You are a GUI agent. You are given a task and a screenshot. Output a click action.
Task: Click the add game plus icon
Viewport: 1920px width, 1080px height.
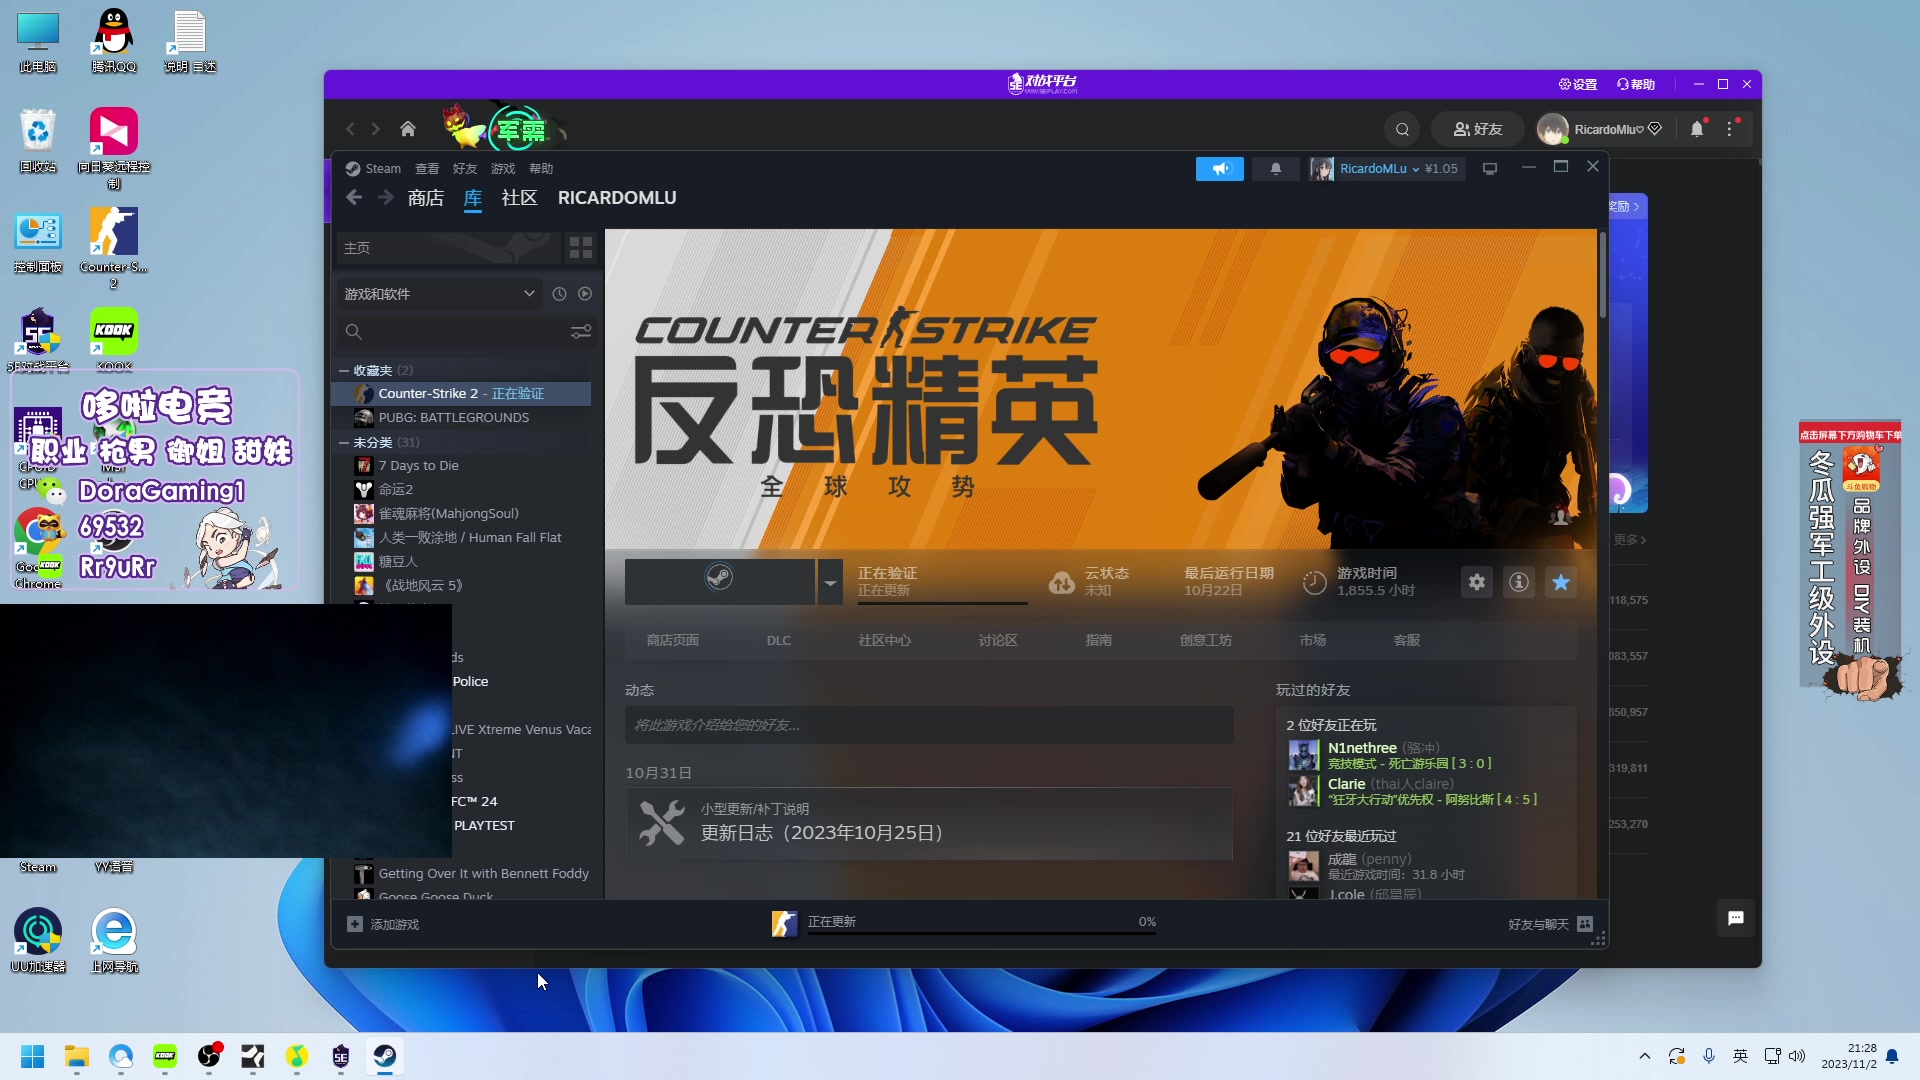coord(355,924)
